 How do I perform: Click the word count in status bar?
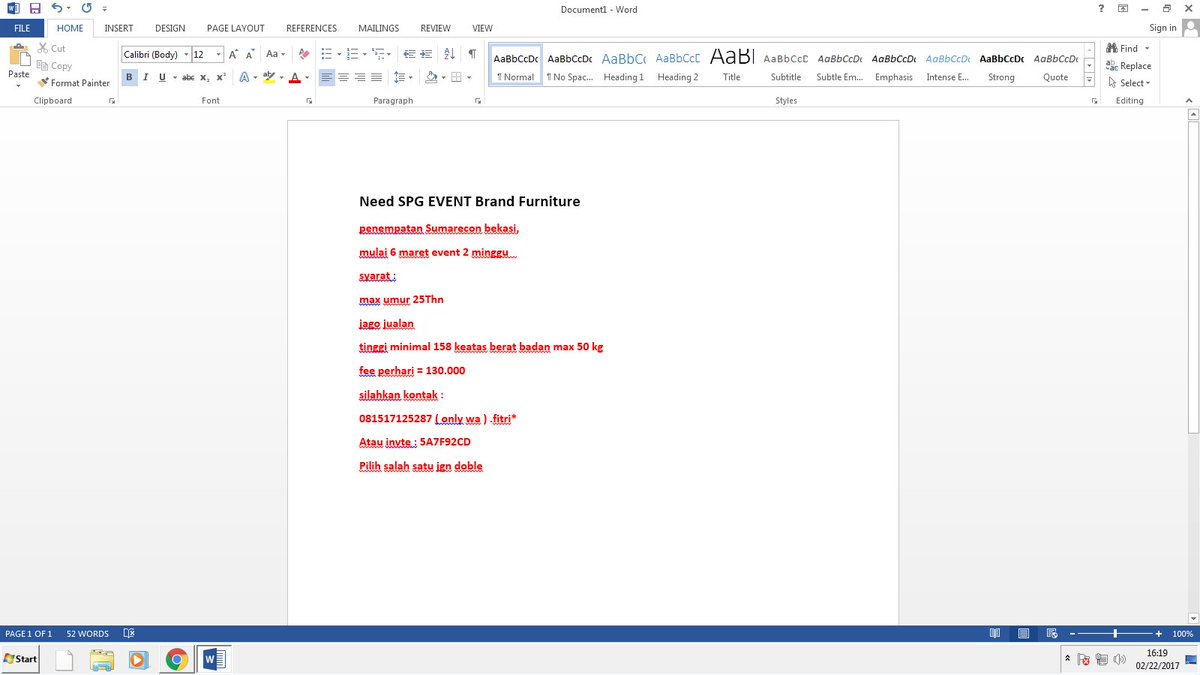pyautogui.click(x=87, y=634)
